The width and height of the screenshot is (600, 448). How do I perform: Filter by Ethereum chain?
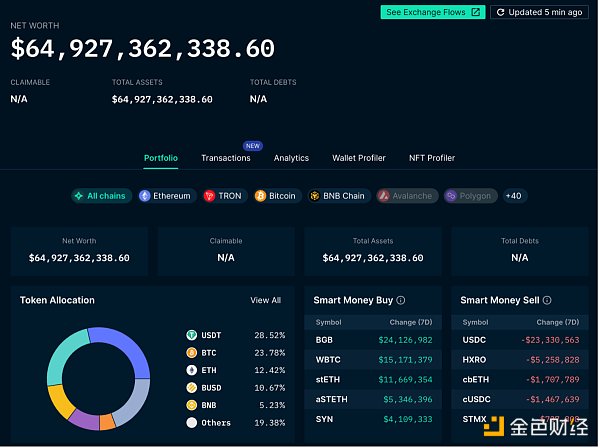(x=165, y=196)
